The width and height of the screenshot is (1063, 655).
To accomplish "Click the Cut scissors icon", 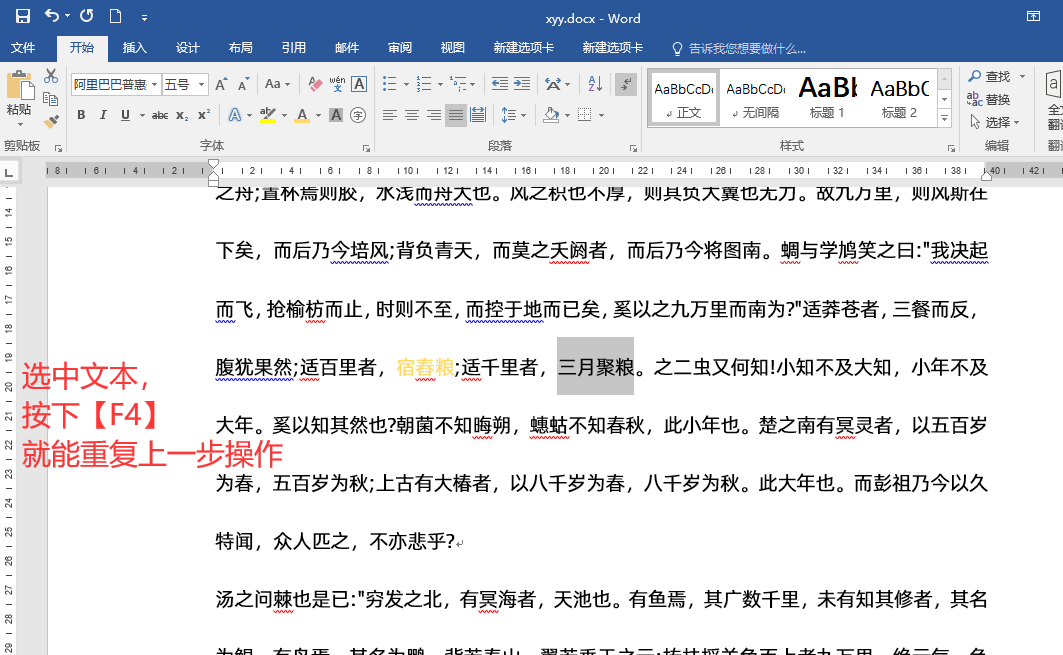I will (52, 76).
